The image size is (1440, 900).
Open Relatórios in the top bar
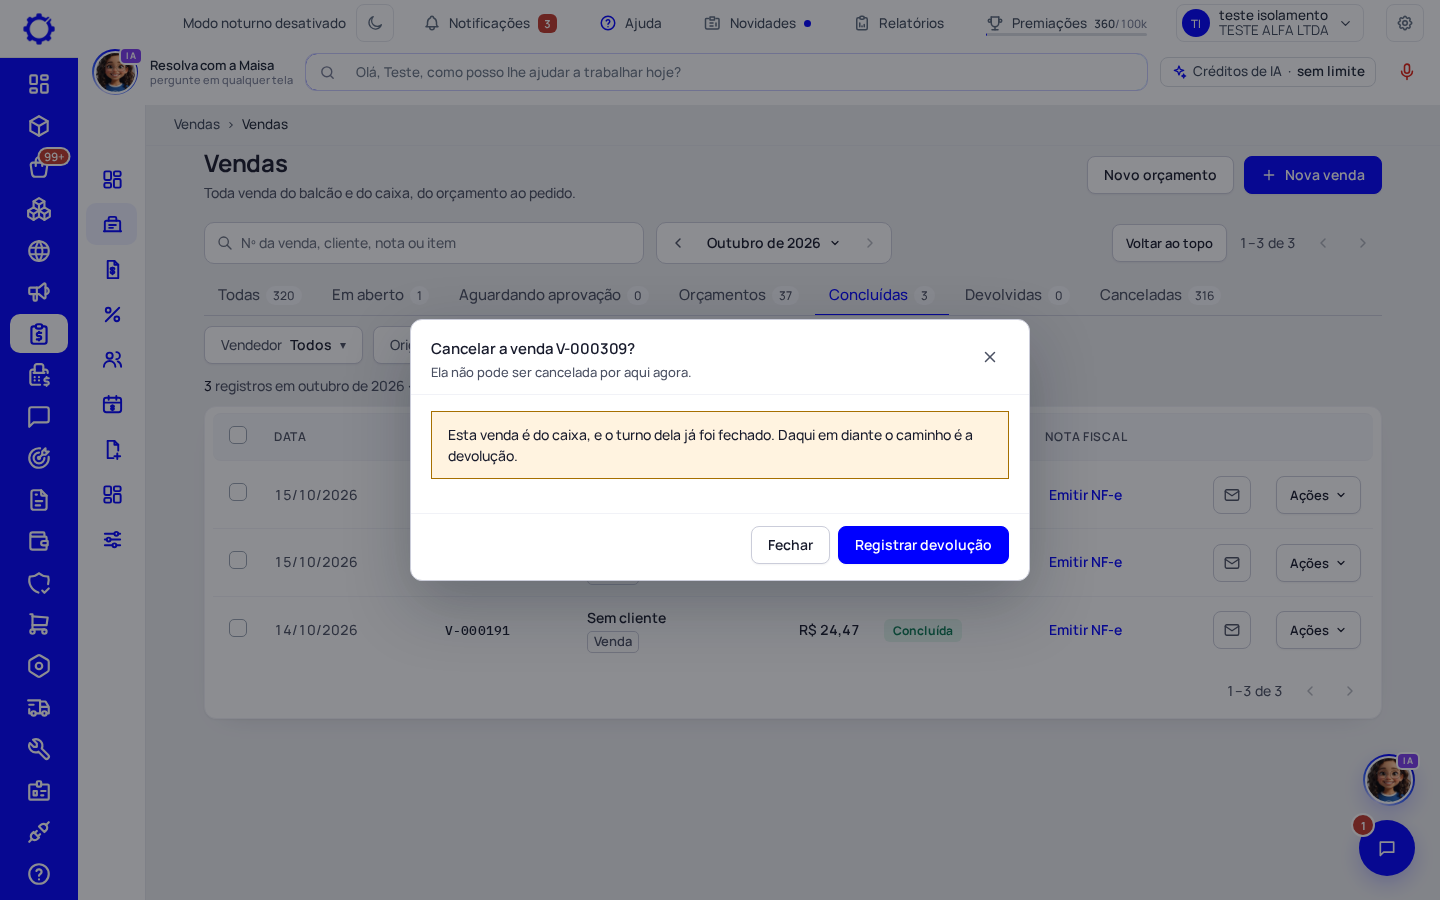pos(899,23)
